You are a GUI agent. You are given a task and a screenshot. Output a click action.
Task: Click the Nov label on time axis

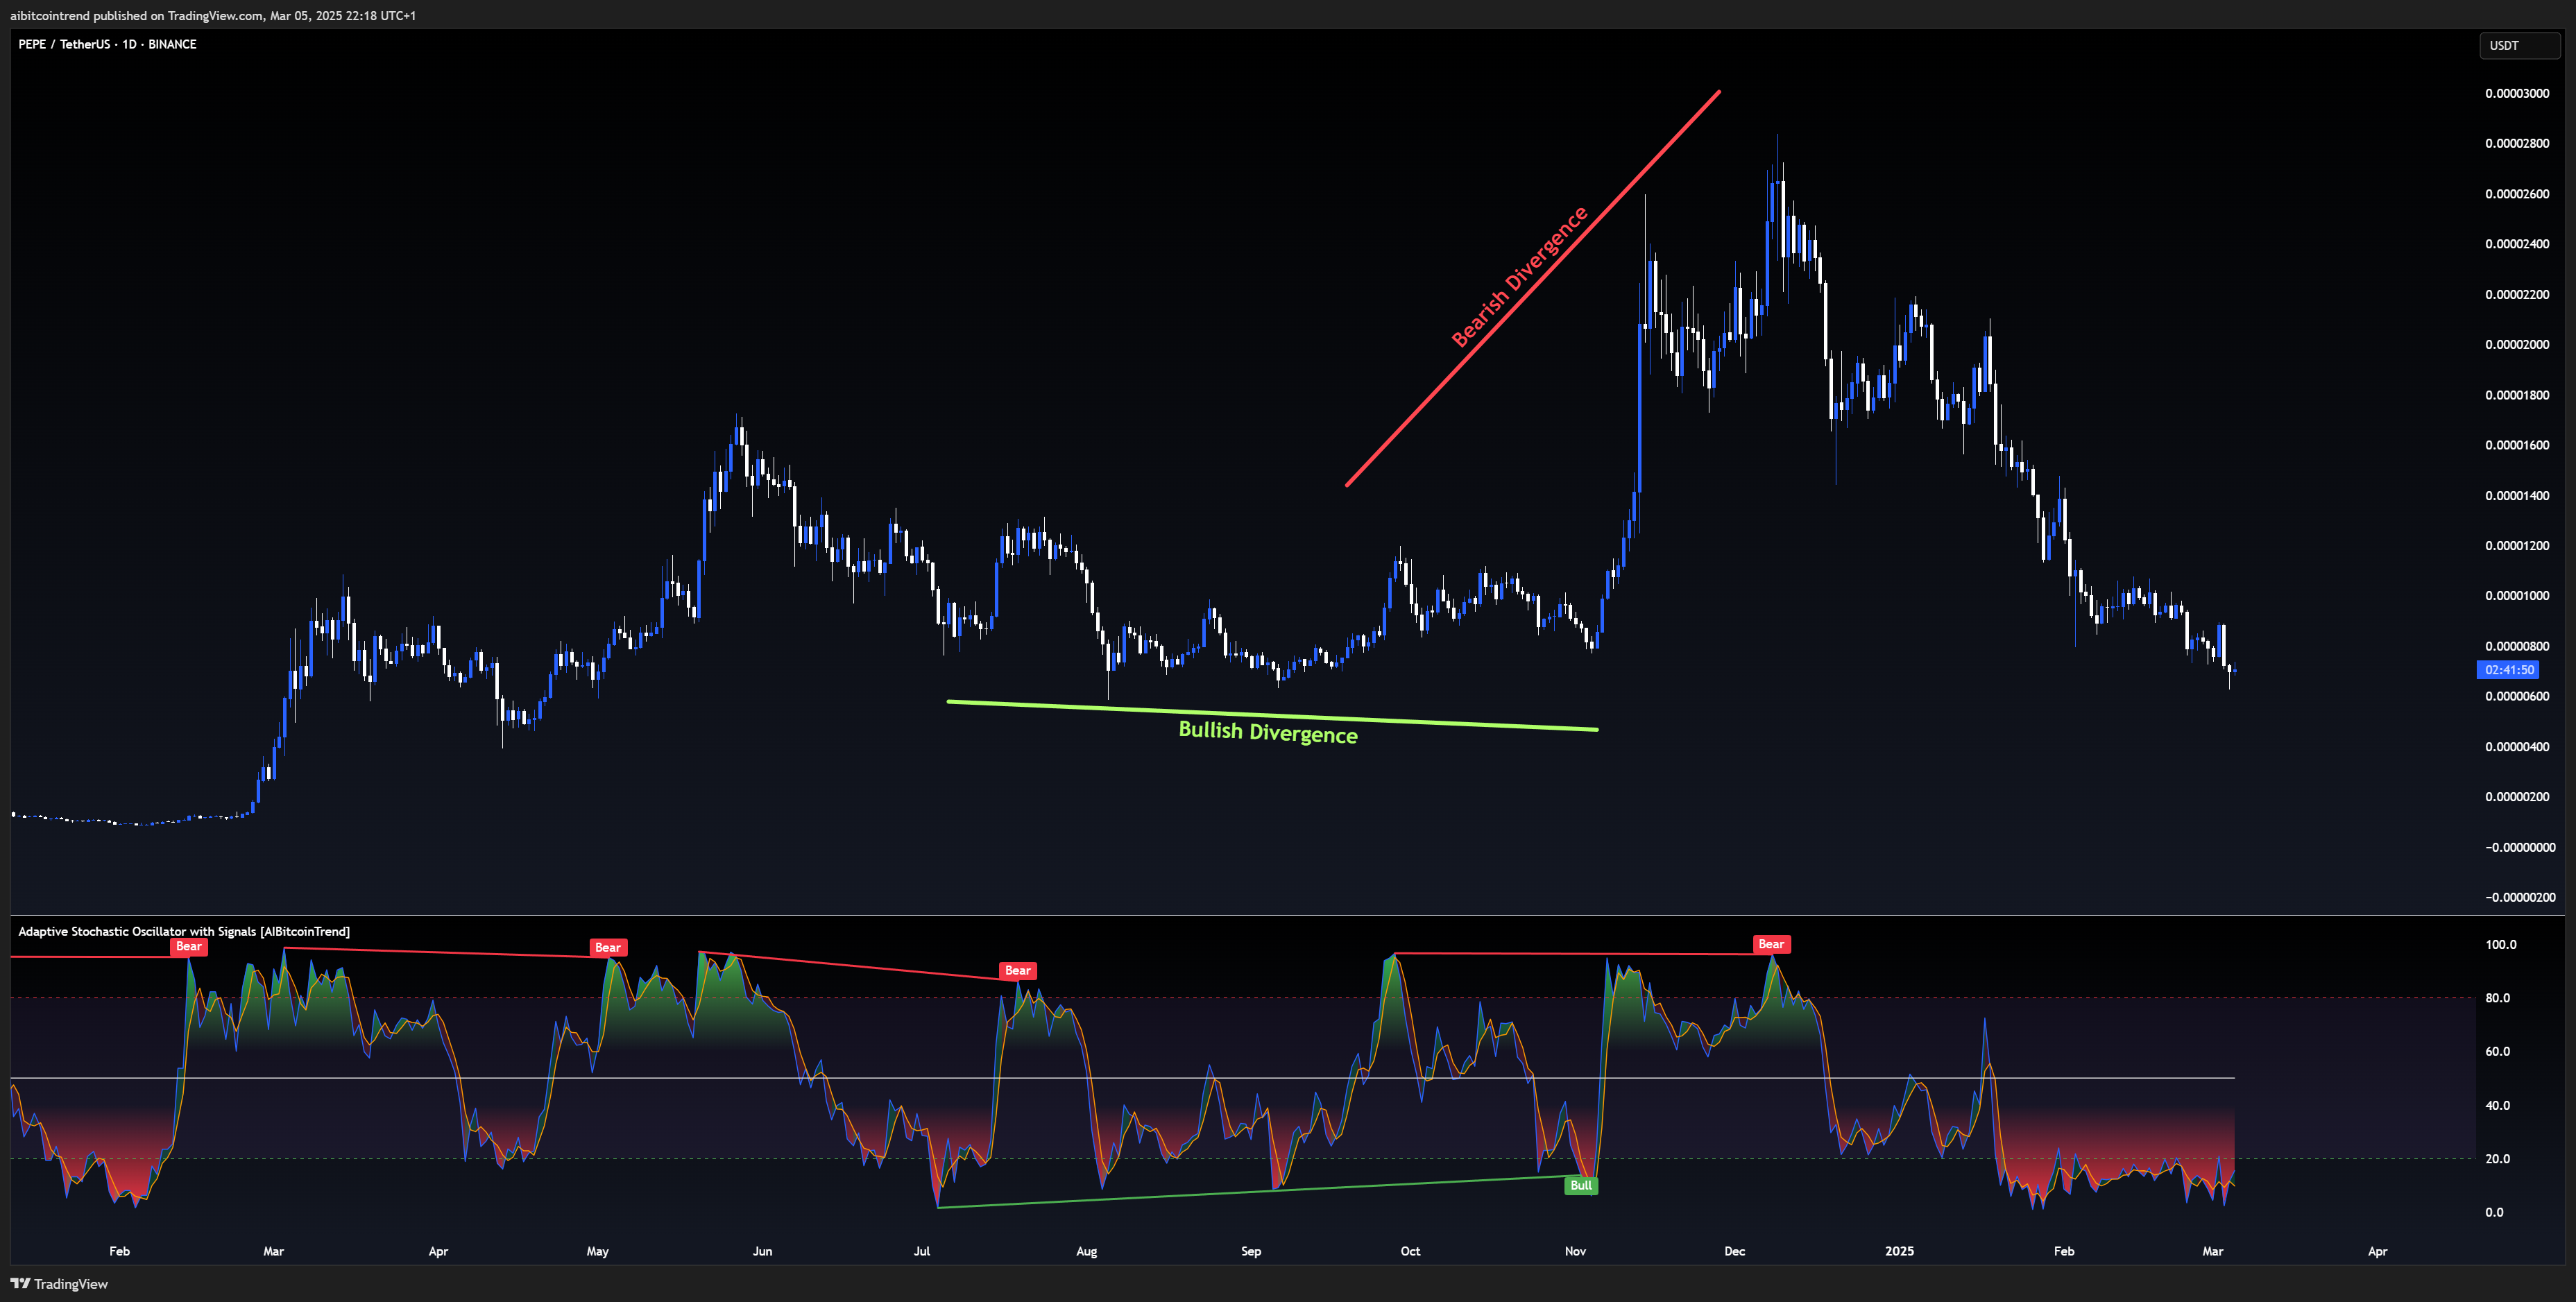1575,1251
